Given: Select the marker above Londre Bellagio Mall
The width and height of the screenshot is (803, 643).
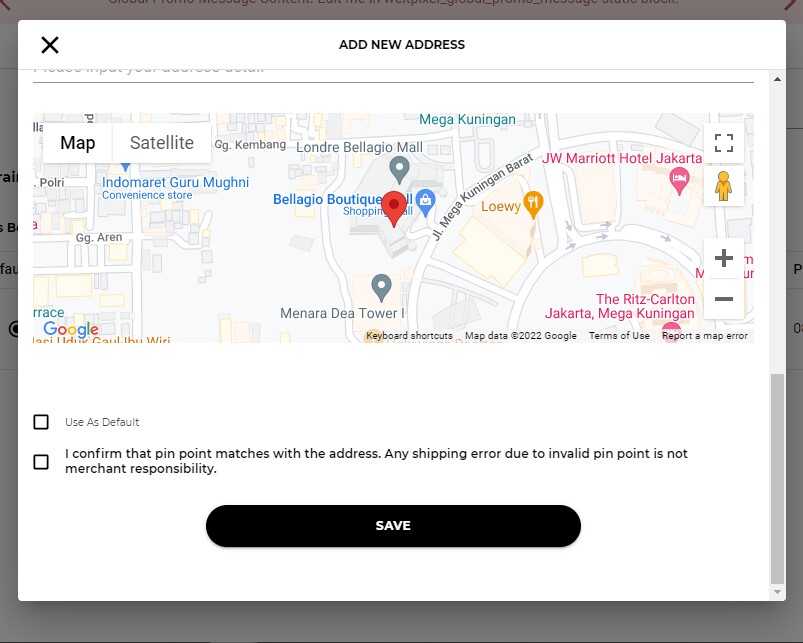Looking at the screenshot, I should [400, 166].
